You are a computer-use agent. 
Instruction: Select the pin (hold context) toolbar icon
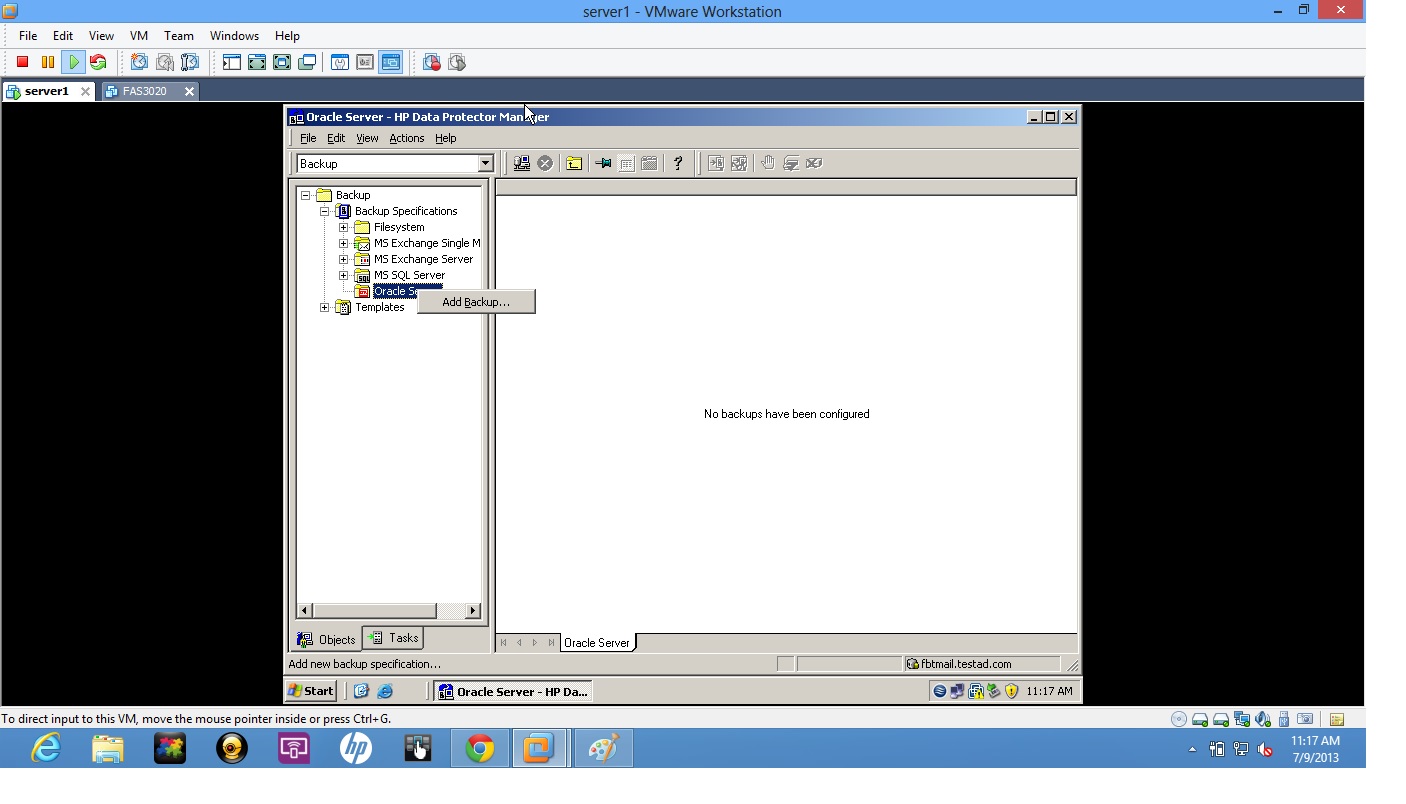(604, 162)
